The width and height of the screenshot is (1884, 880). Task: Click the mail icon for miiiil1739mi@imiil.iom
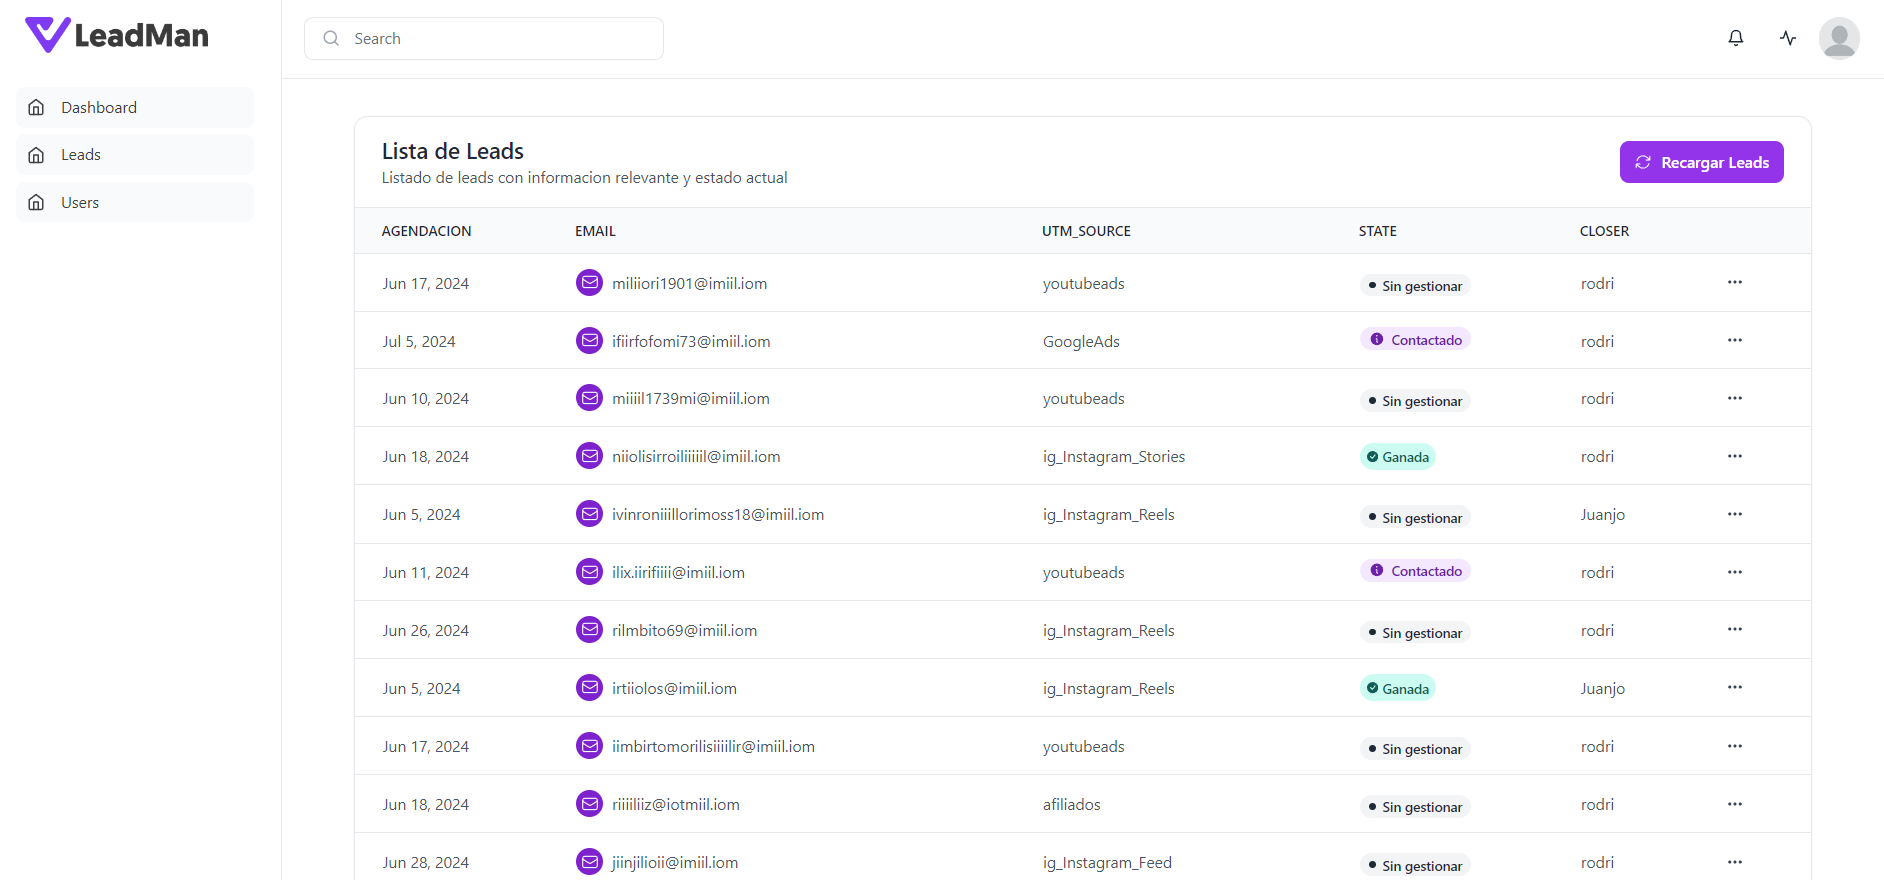(x=590, y=398)
